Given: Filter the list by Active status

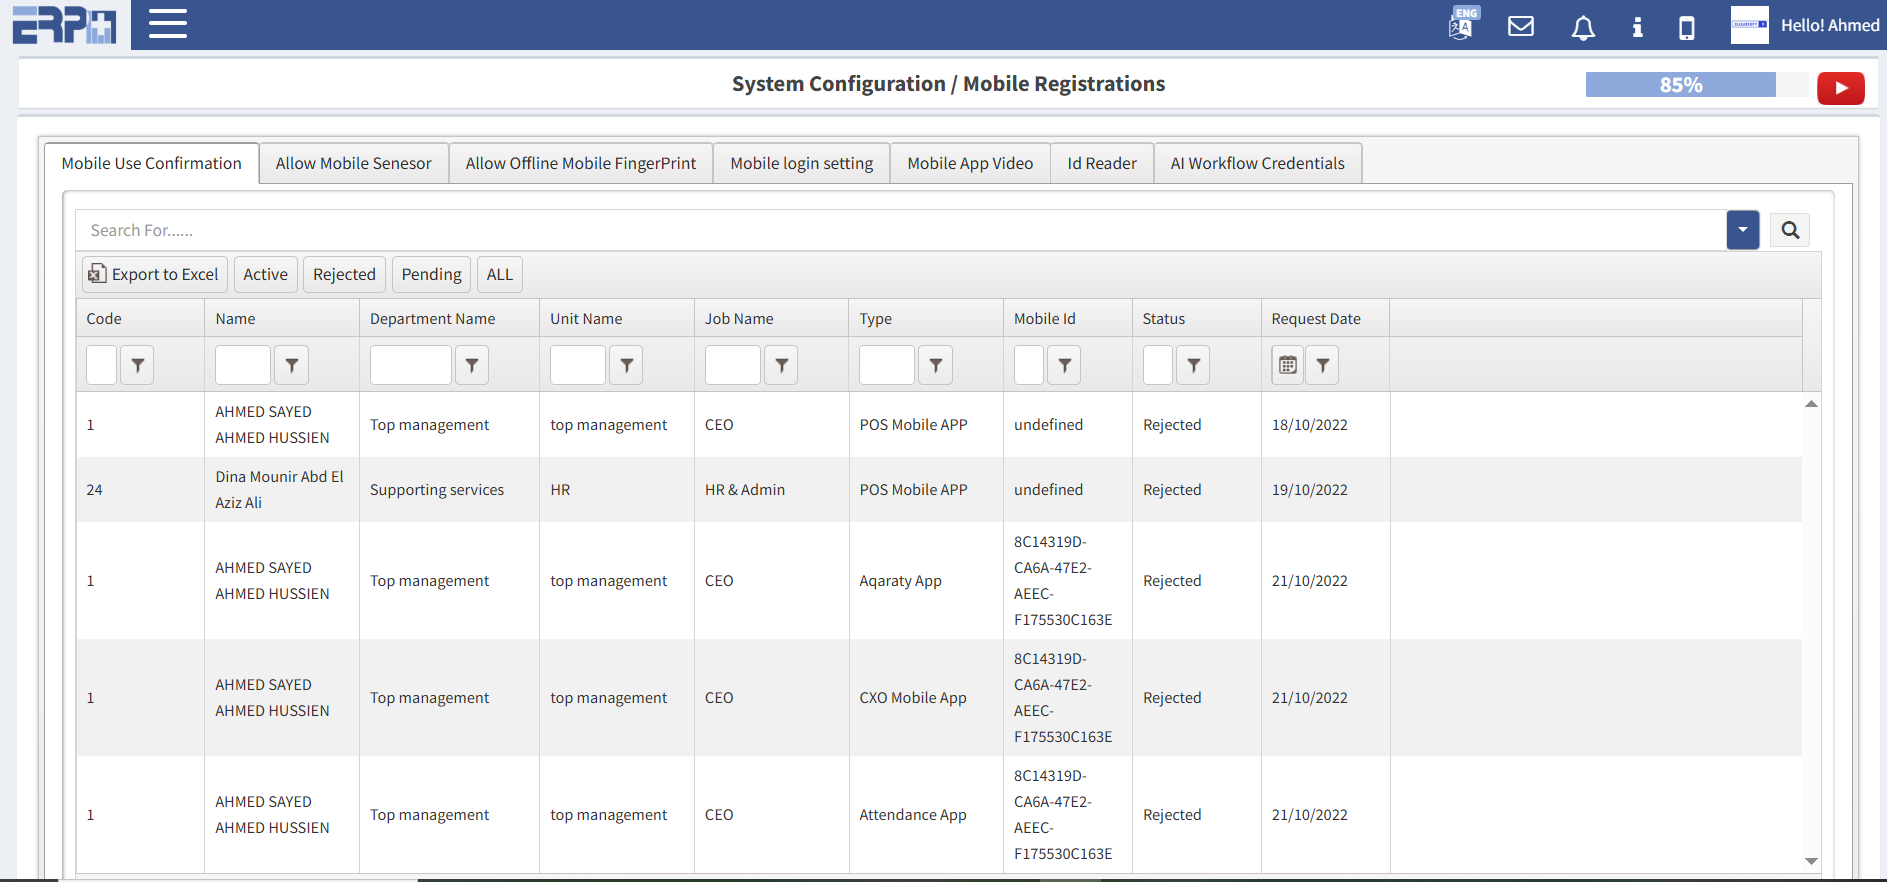Looking at the screenshot, I should pos(265,274).
